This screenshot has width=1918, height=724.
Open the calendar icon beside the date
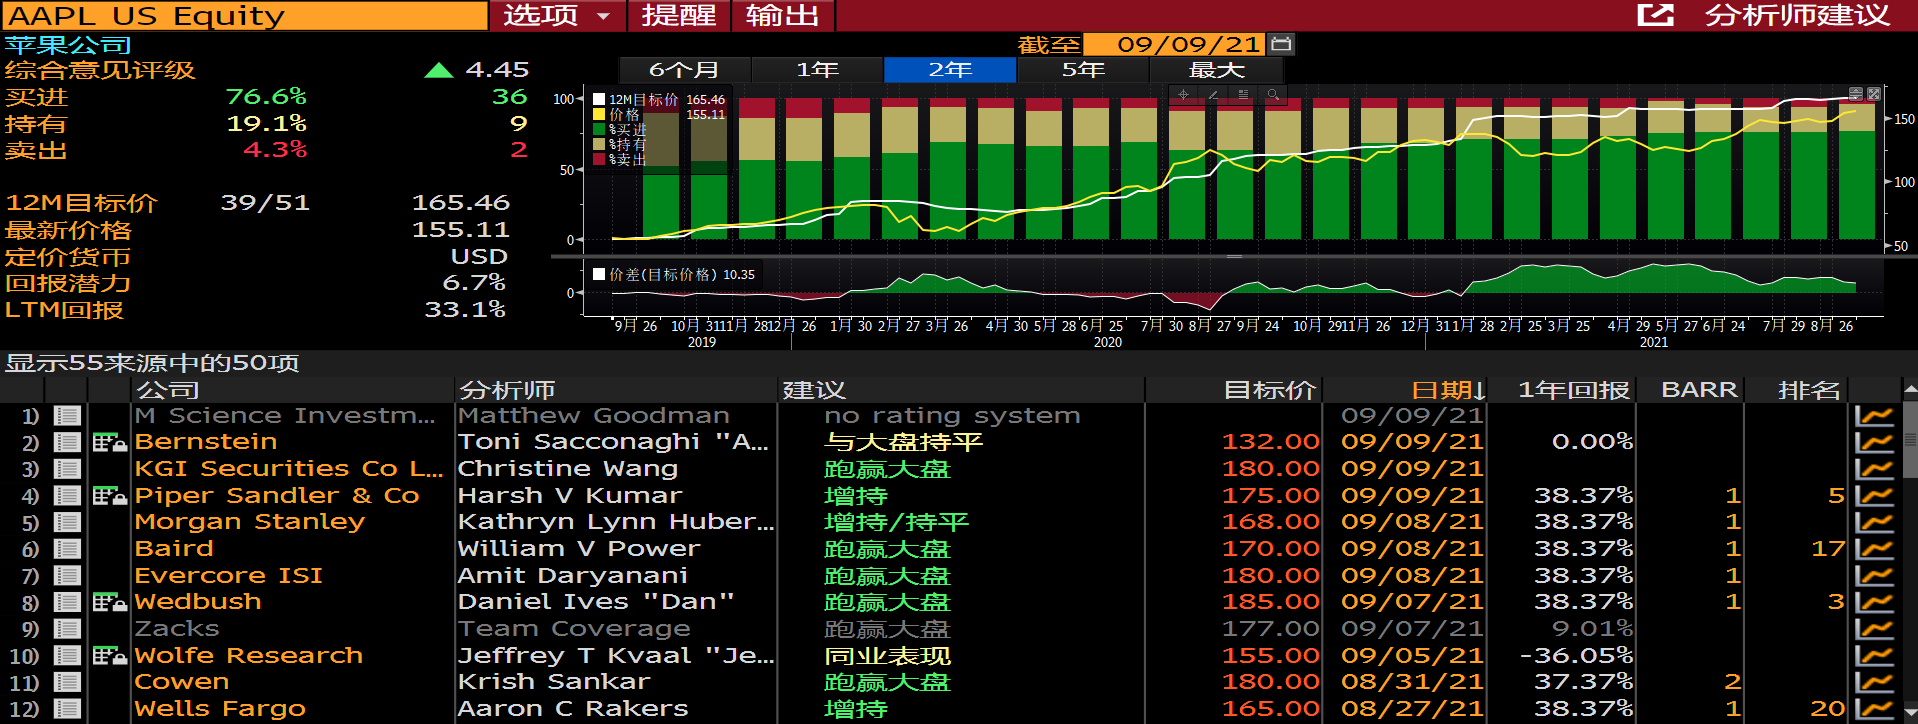1281,44
